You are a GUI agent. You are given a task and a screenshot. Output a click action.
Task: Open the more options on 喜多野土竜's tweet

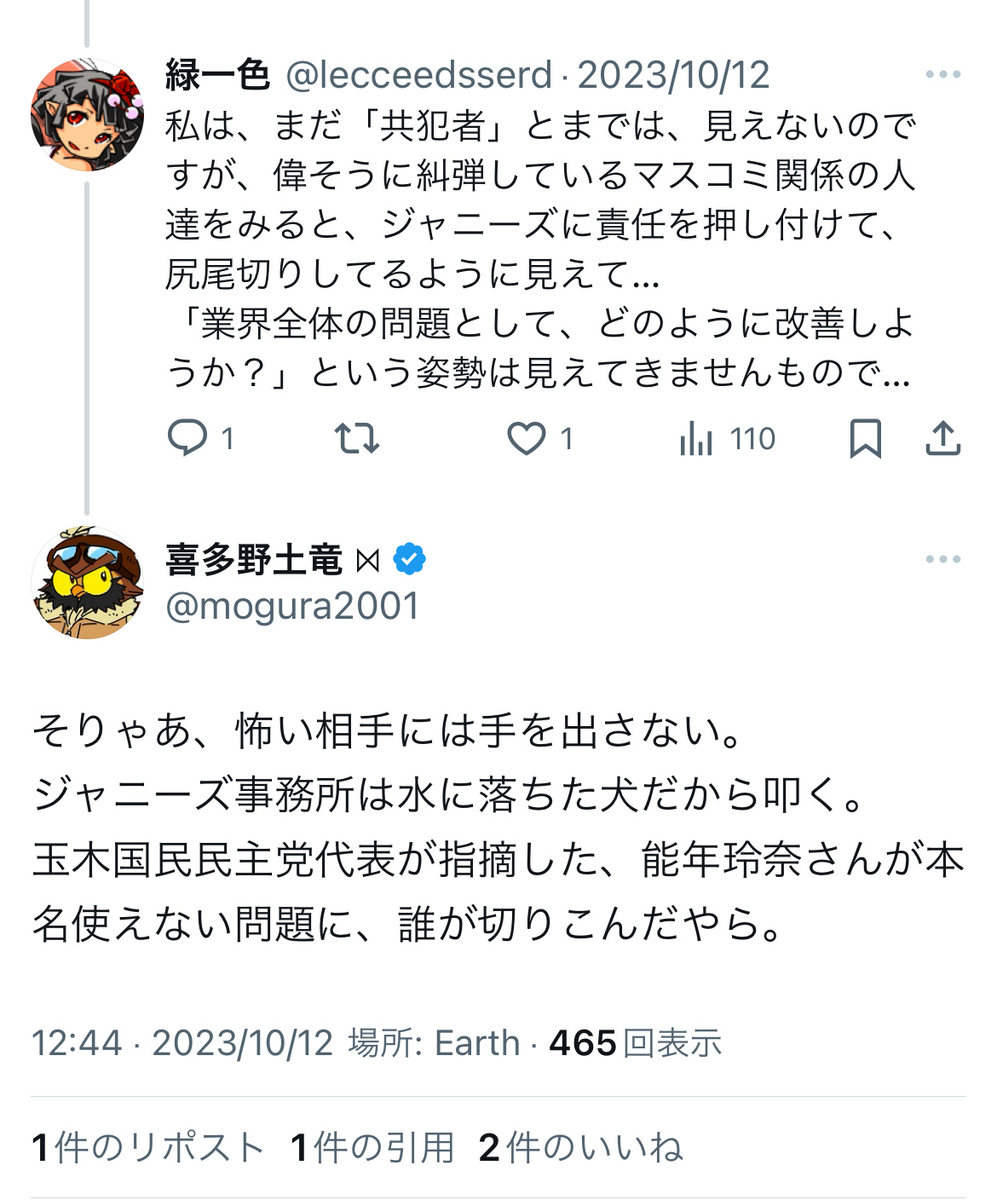942,560
